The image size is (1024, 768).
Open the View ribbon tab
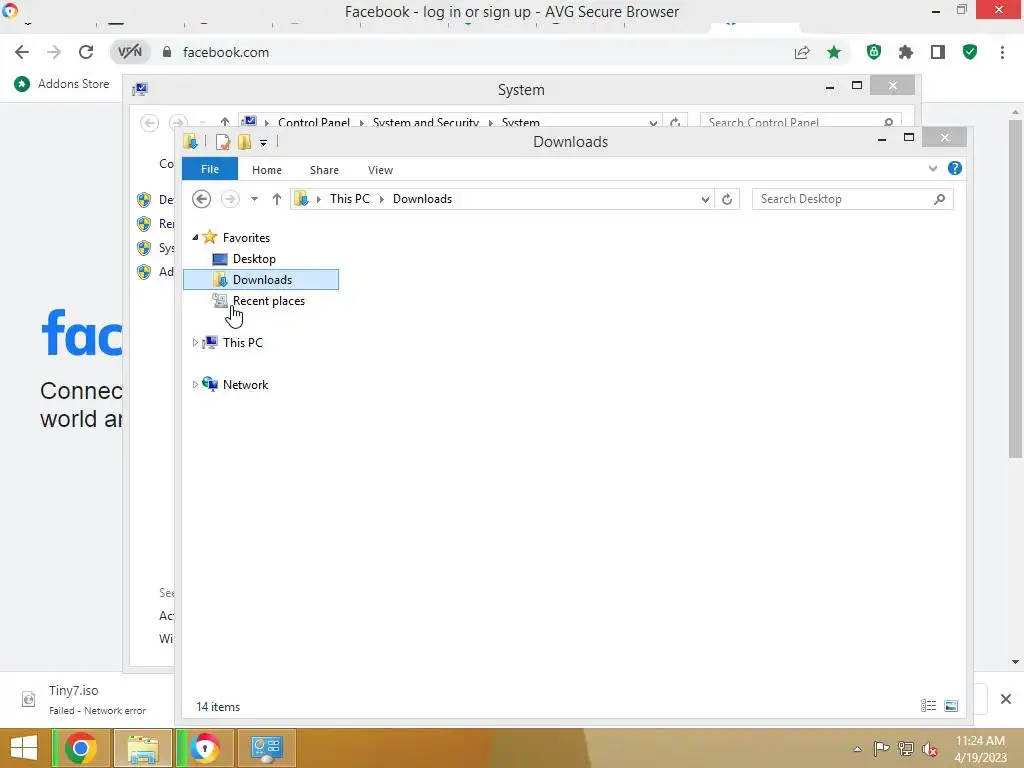380,170
